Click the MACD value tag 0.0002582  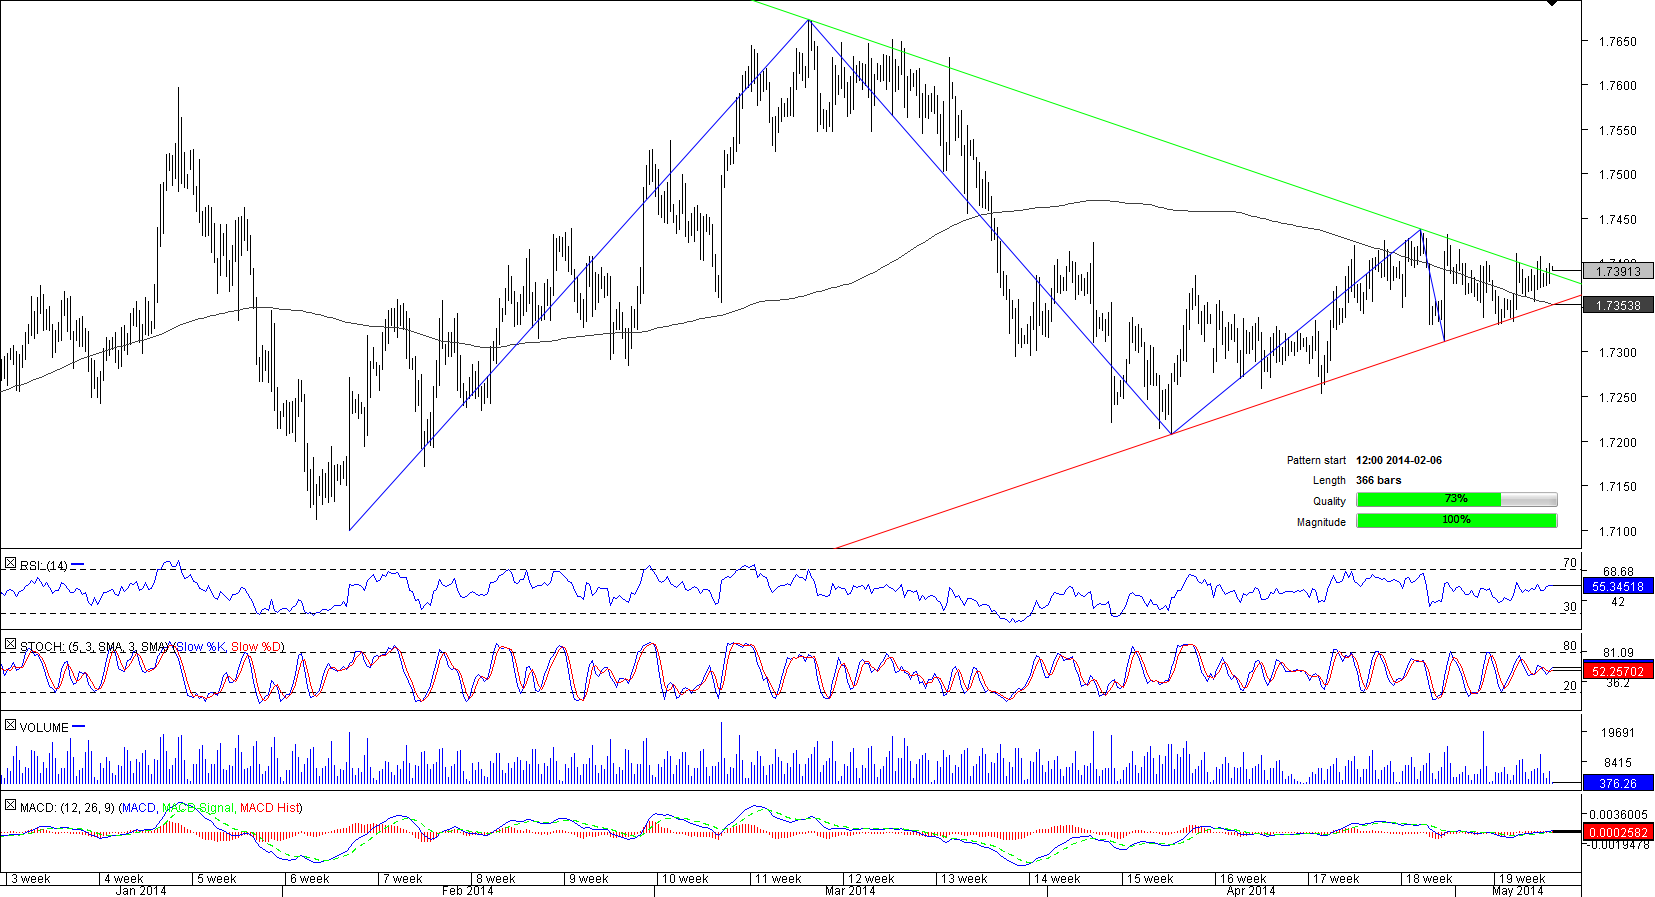pyautogui.click(x=1618, y=832)
